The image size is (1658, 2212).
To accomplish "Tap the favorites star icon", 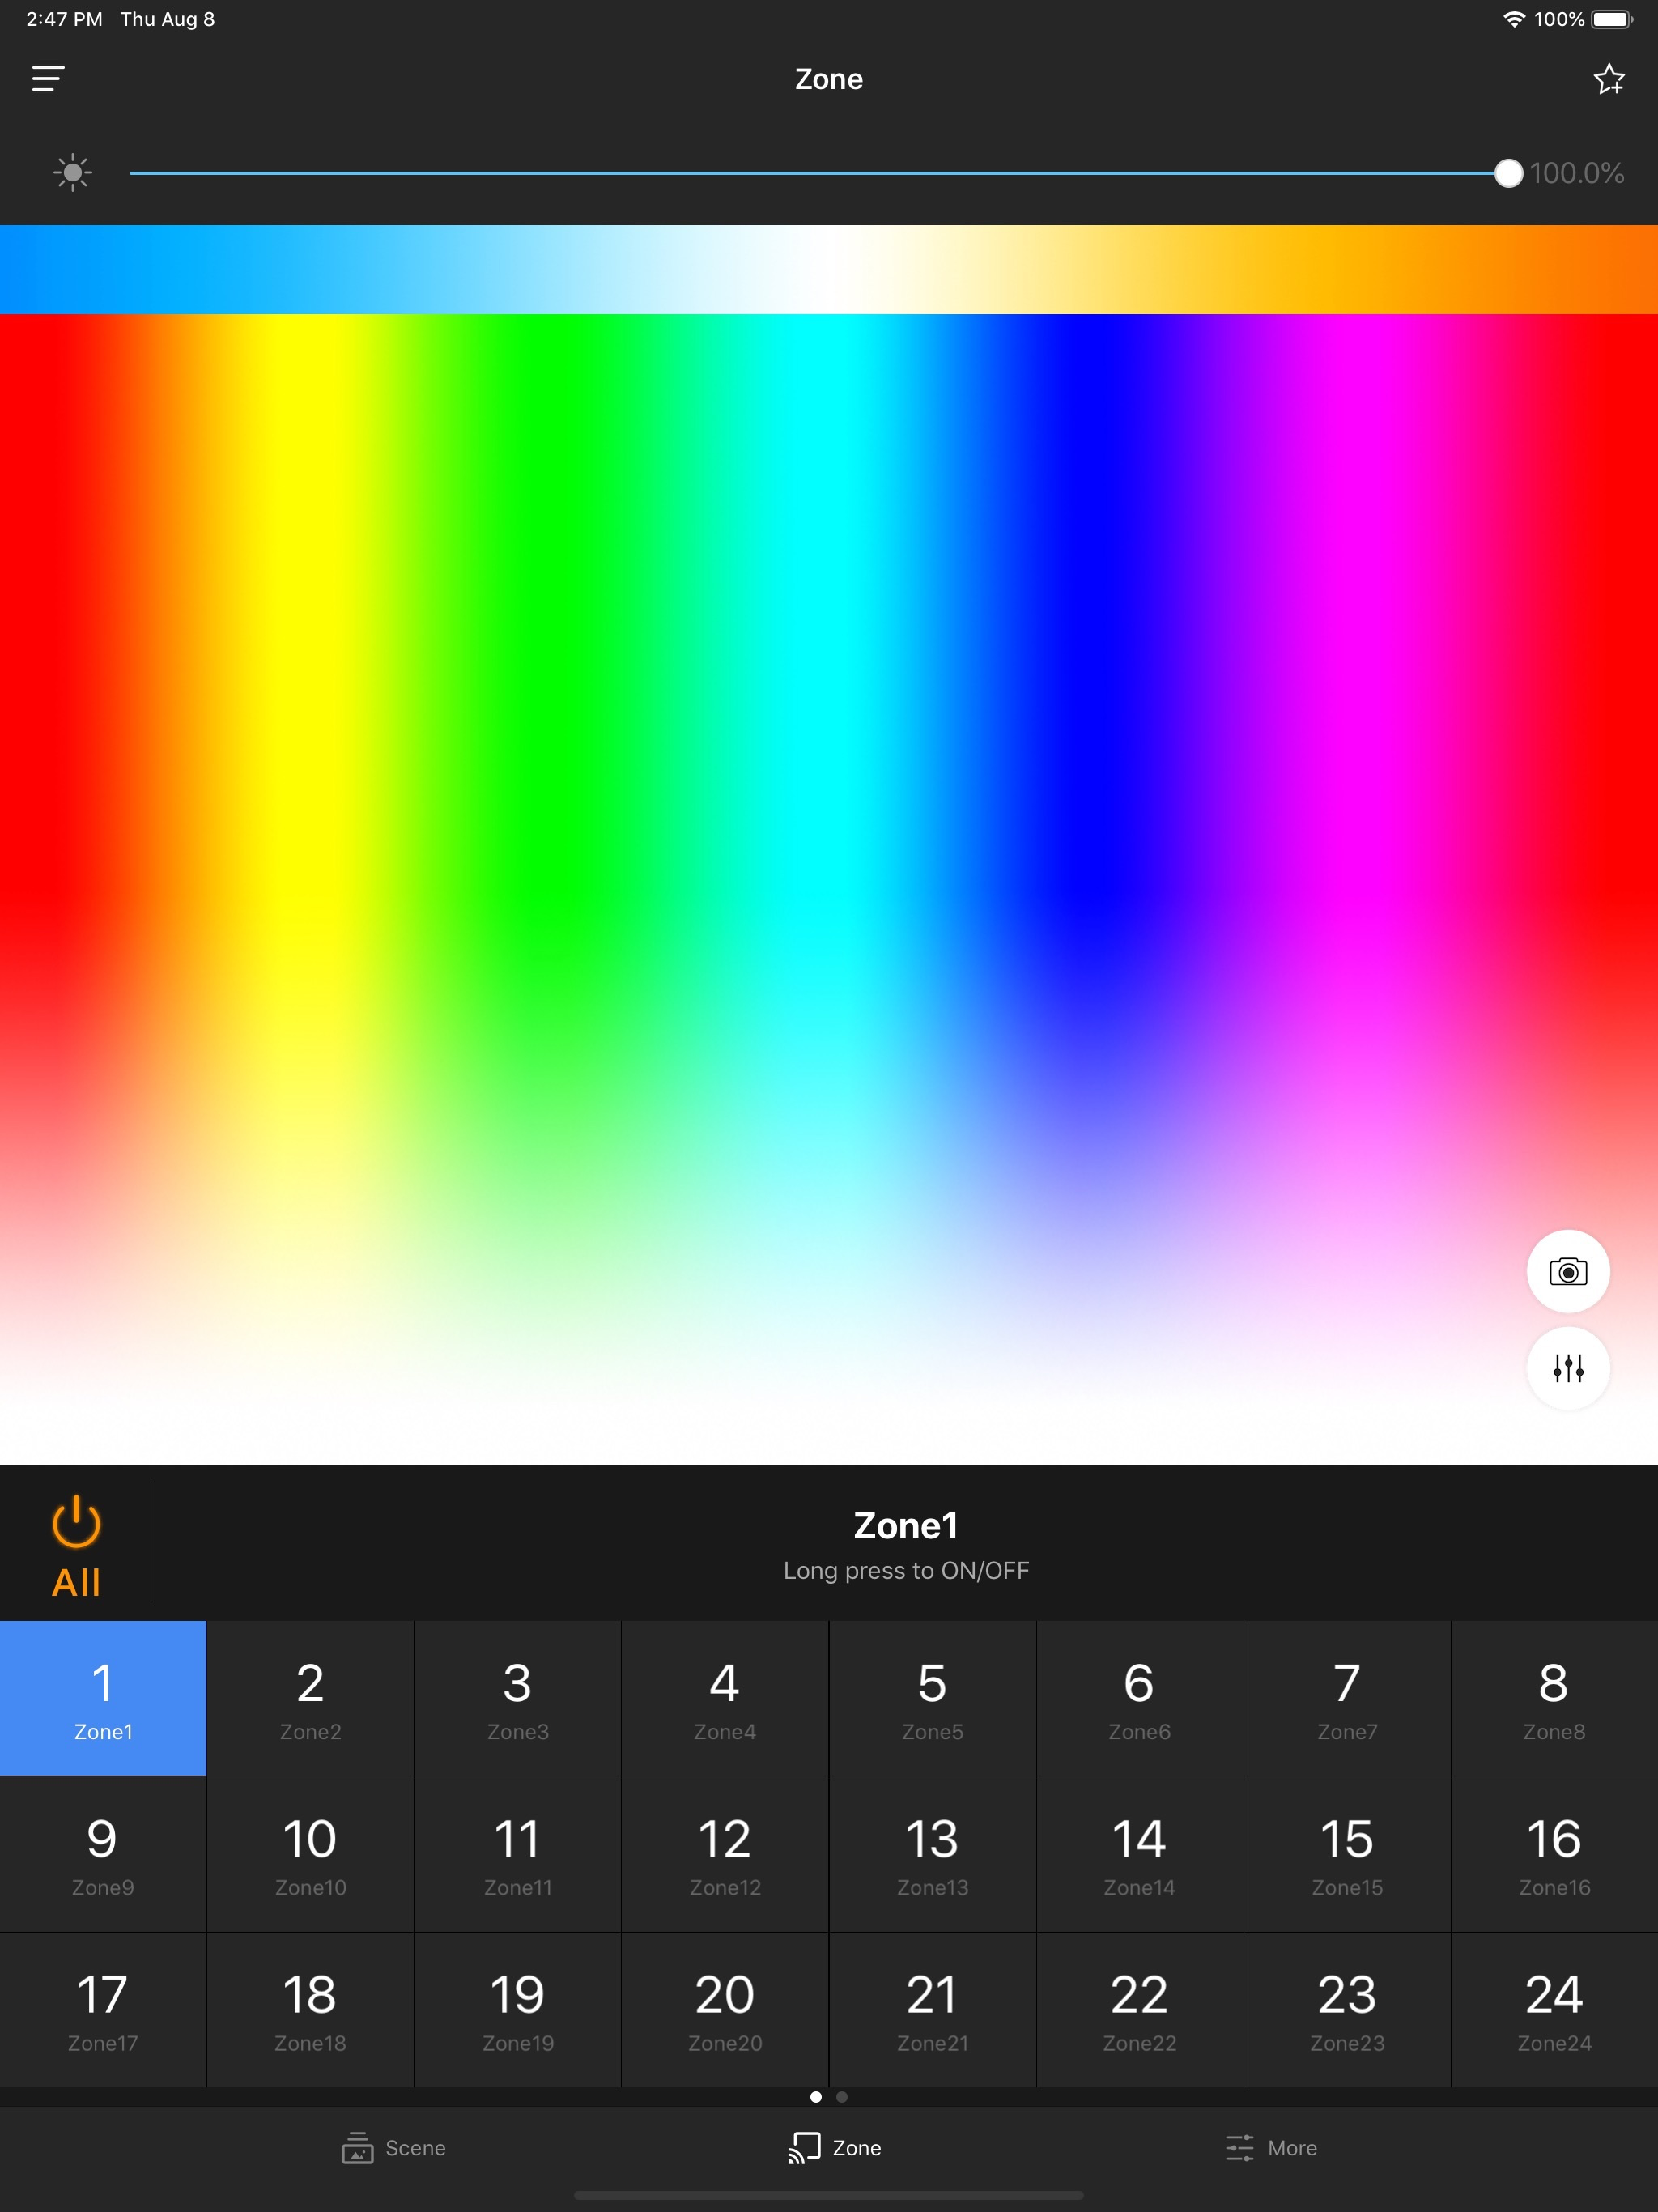I will click(x=1608, y=79).
